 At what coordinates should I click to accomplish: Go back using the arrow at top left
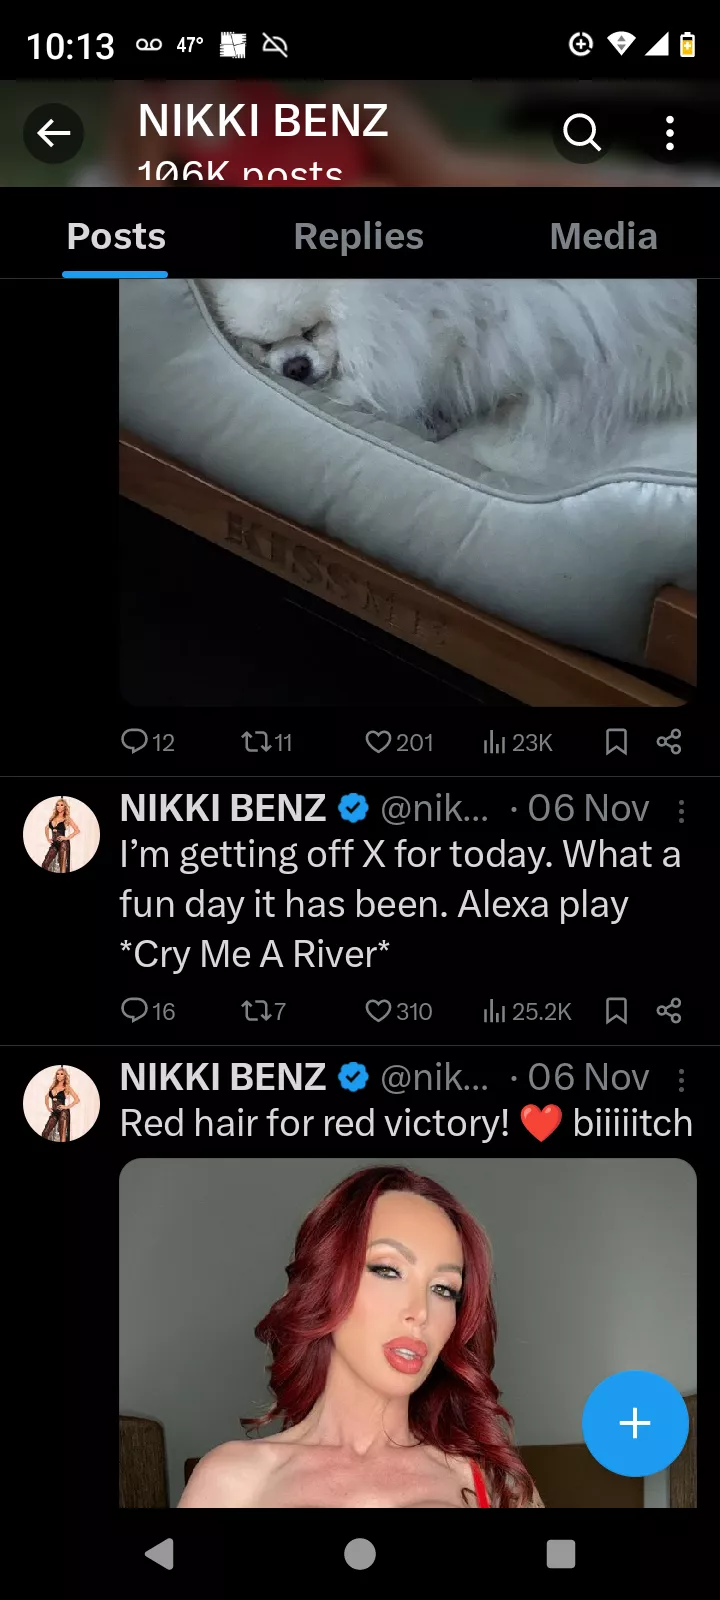(x=54, y=133)
